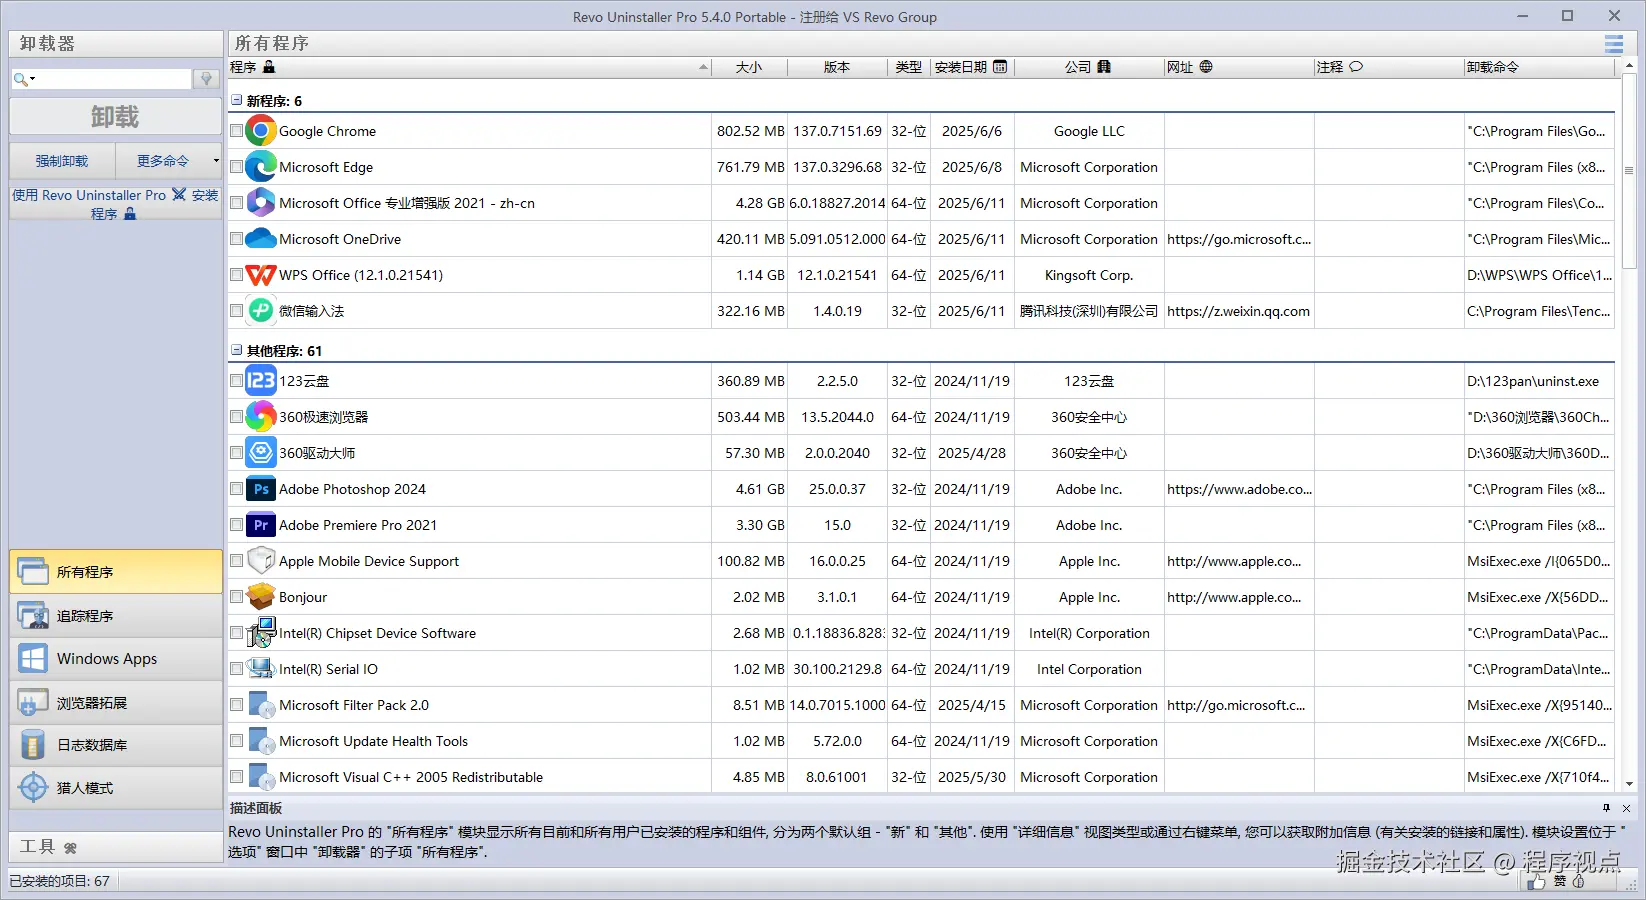
Task: Click the Microsoft Office 2021 icon
Action: tap(261, 203)
